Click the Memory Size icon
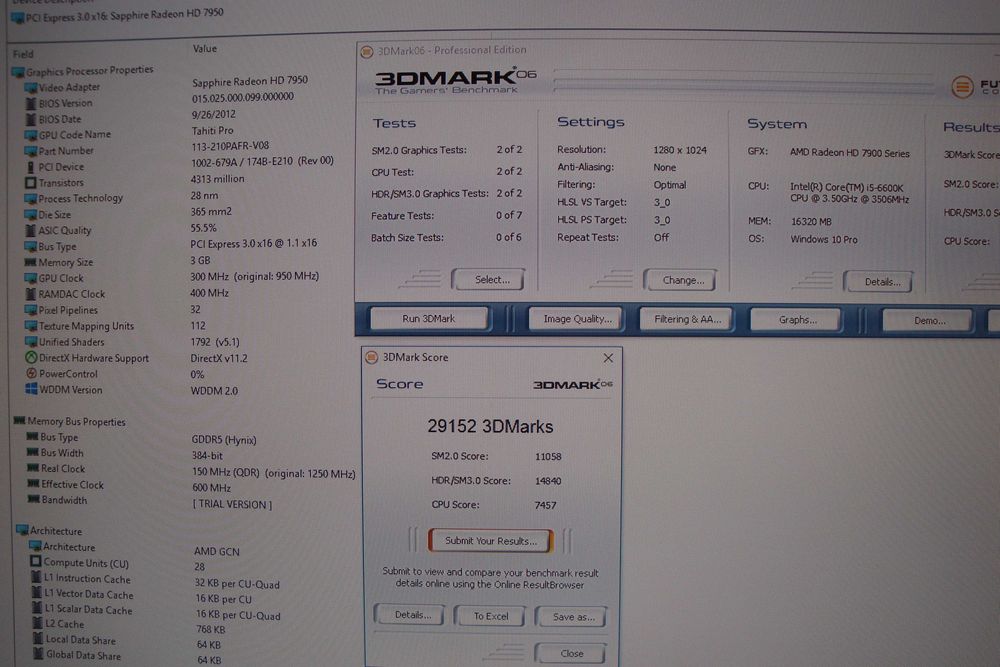The width and height of the screenshot is (1000, 667). tap(30, 262)
